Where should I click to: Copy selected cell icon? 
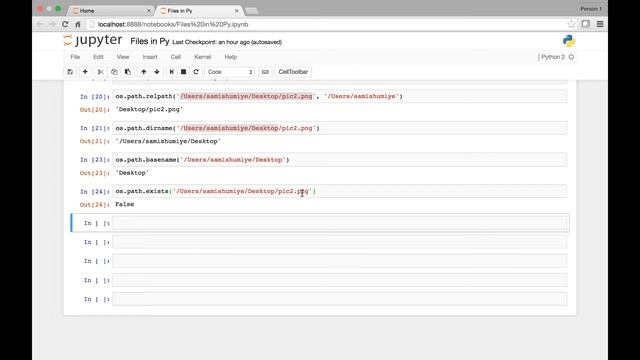coord(114,72)
